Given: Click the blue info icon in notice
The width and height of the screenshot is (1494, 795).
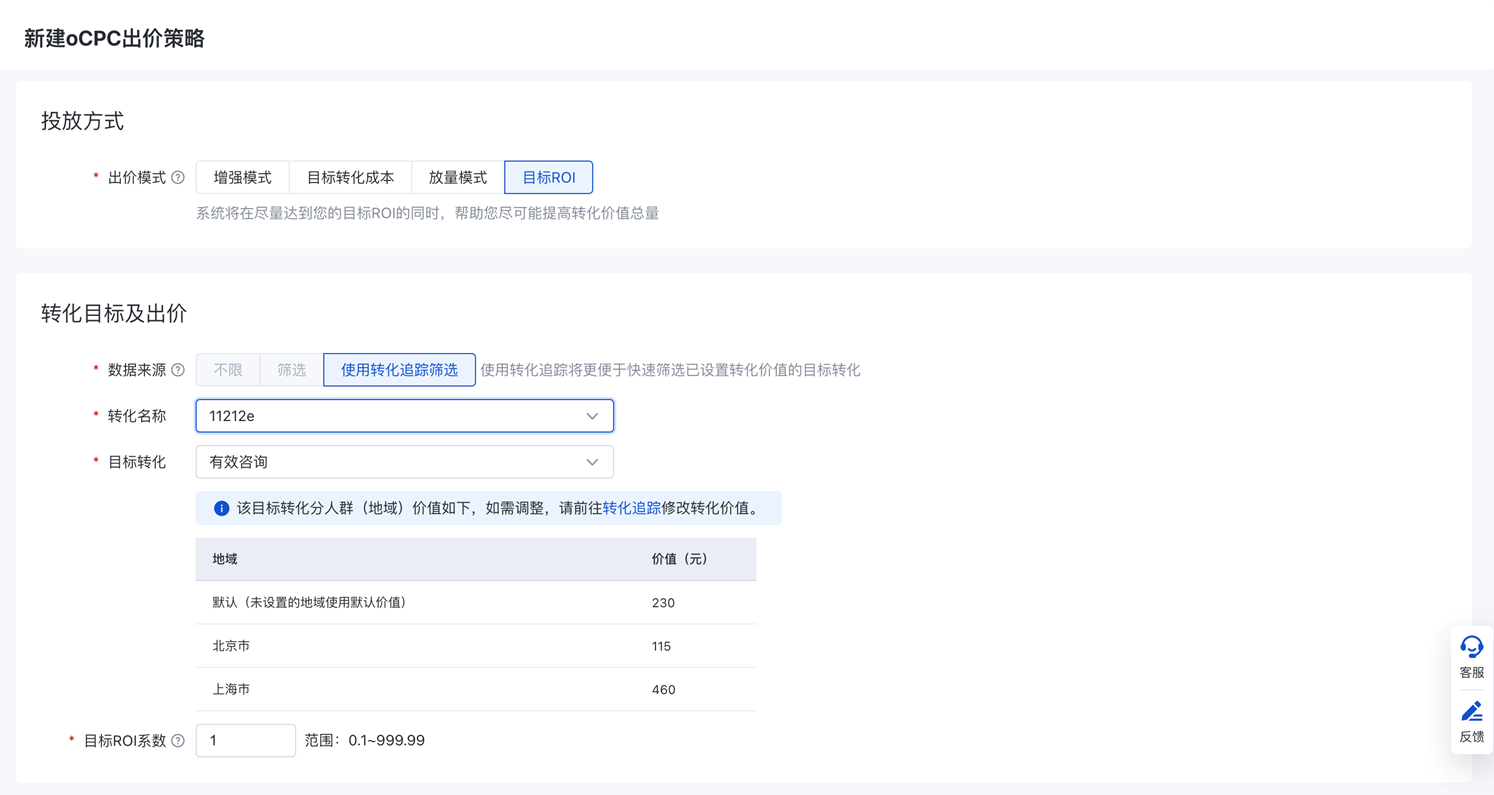Looking at the screenshot, I should (x=221, y=508).
